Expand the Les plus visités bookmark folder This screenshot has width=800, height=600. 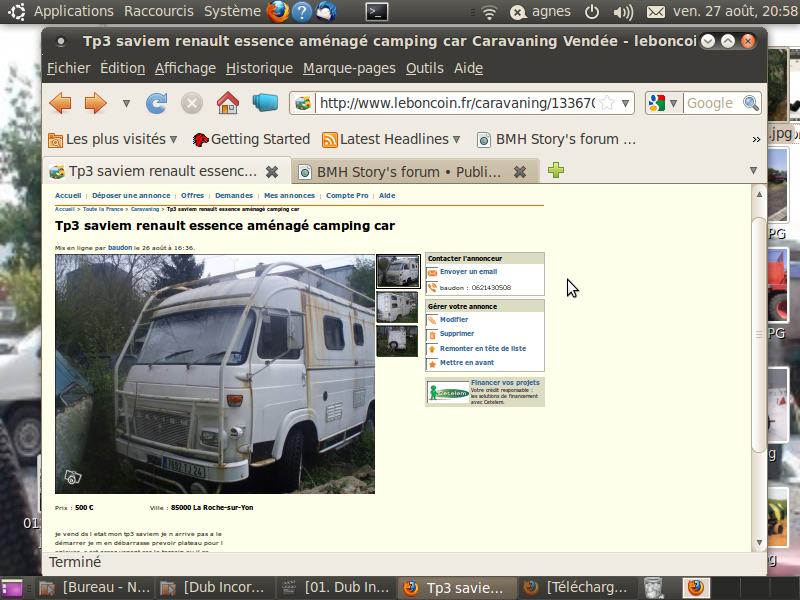(112, 139)
